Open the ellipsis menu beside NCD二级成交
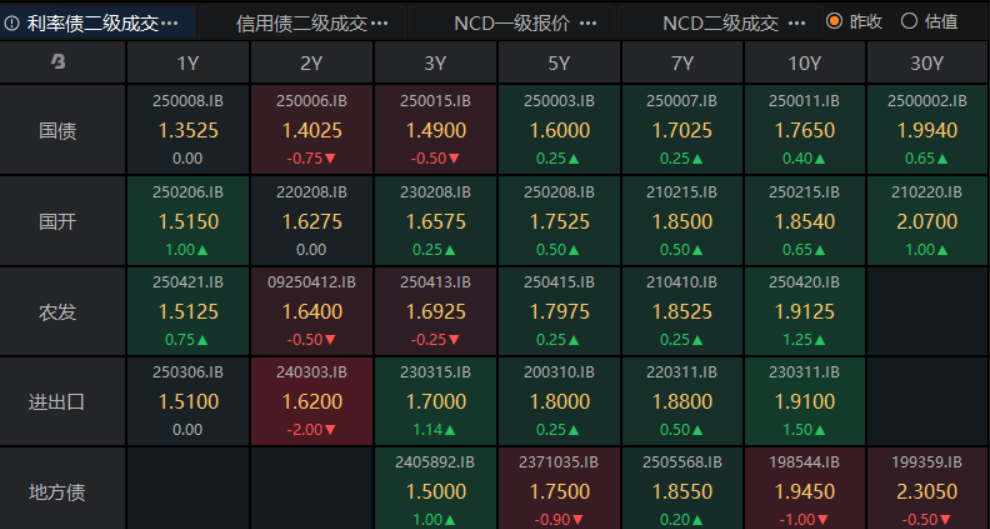The width and height of the screenshot is (990, 529). [x=797, y=22]
